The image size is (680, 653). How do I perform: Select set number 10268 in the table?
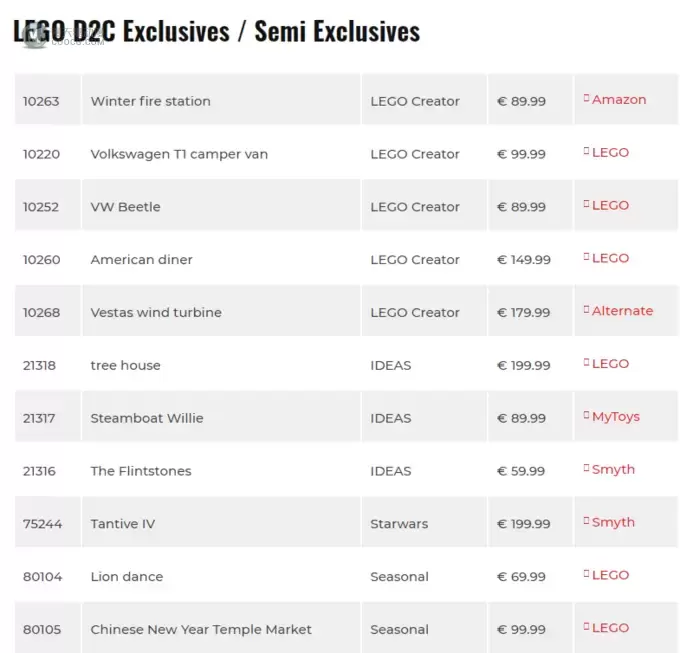(41, 313)
